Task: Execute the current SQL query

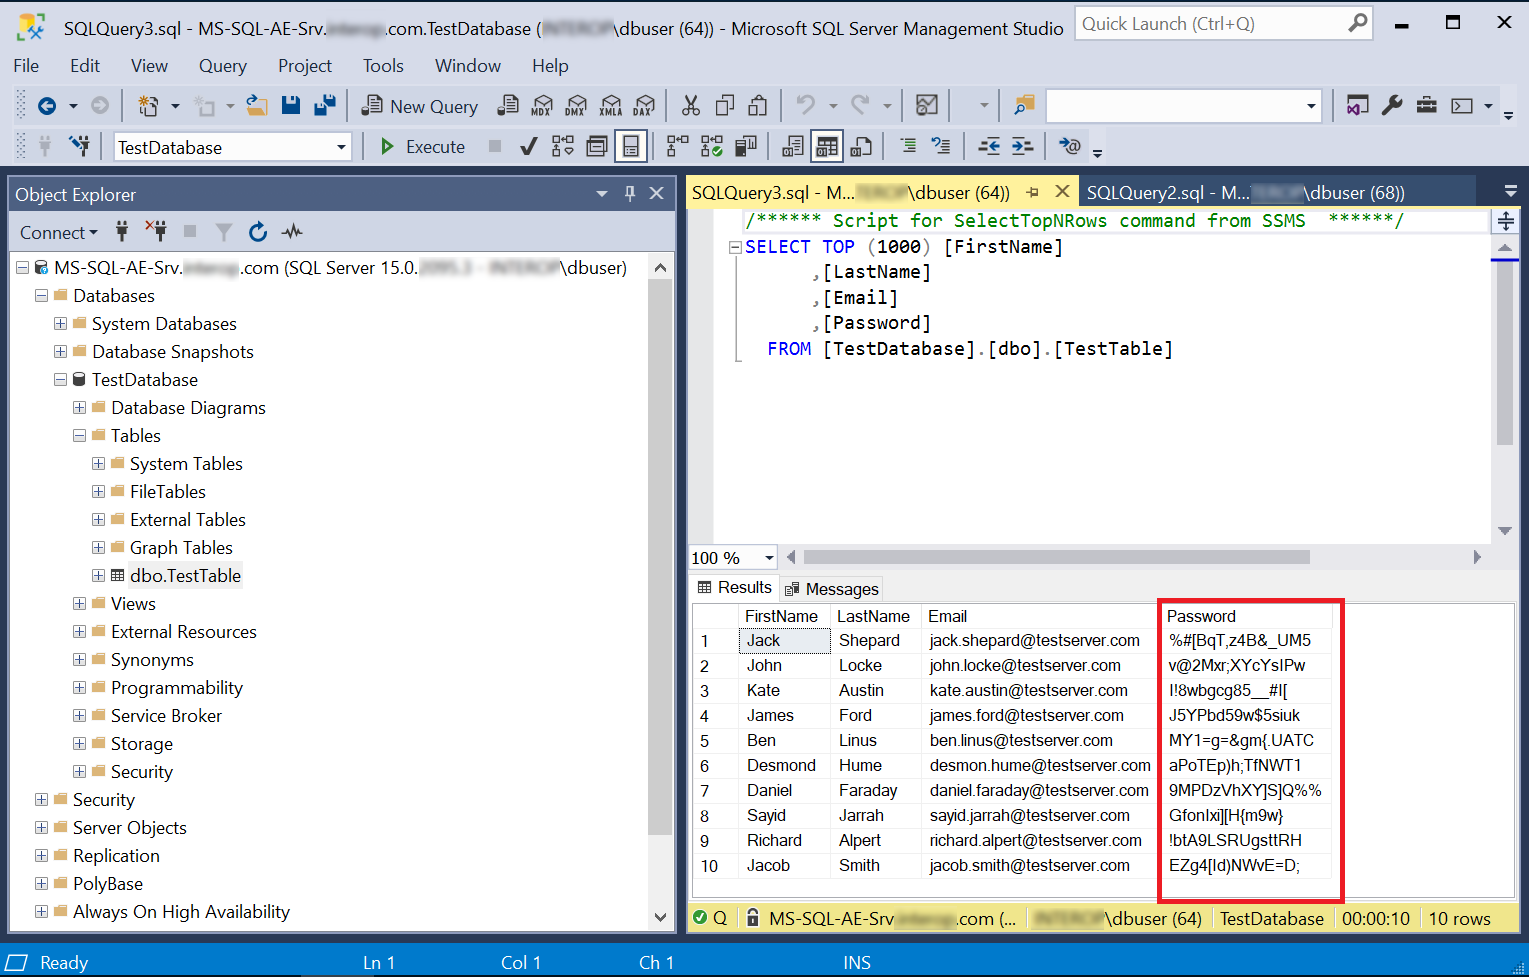Action: click(x=424, y=147)
